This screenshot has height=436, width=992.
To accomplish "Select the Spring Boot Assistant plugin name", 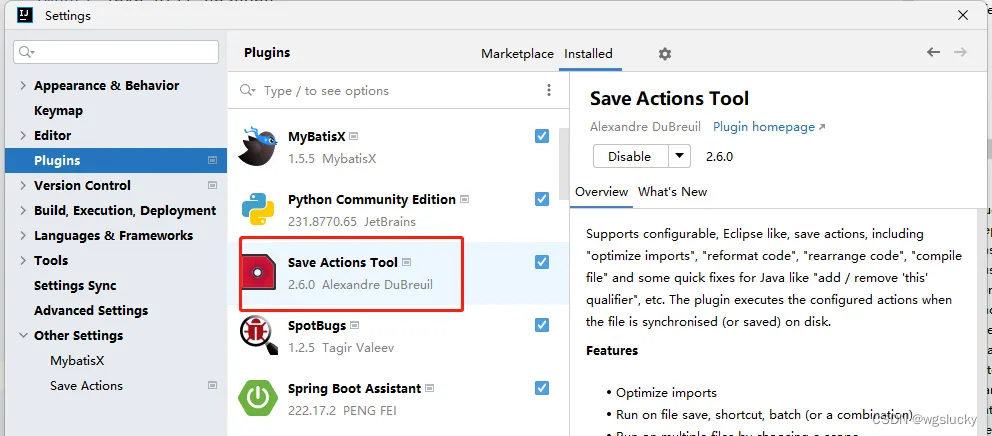I will 354,388.
